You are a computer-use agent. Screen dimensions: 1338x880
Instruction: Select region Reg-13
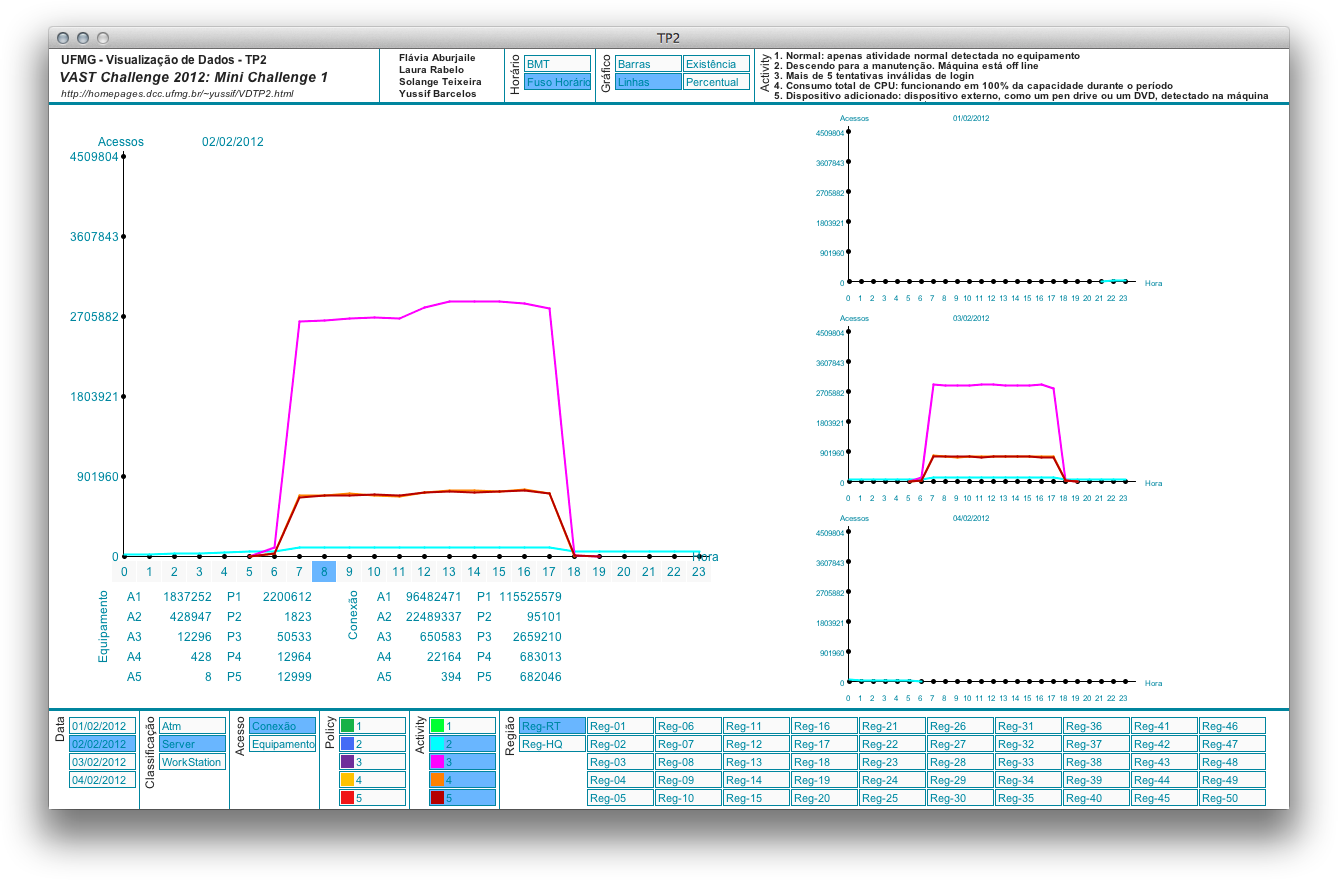(x=756, y=762)
